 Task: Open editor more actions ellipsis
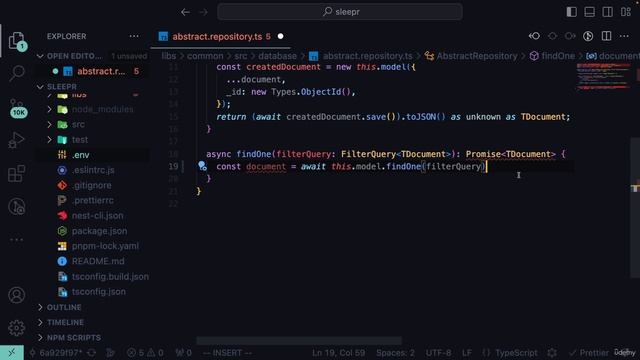click(x=624, y=36)
